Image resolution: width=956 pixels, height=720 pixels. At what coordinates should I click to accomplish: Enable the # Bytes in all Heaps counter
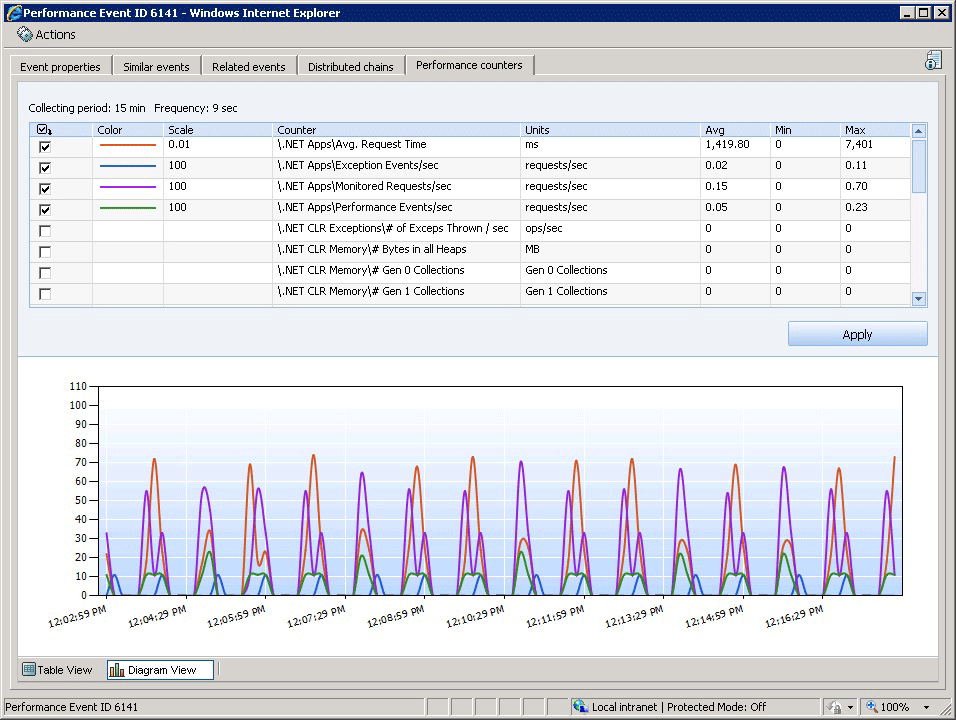pyautogui.click(x=44, y=251)
